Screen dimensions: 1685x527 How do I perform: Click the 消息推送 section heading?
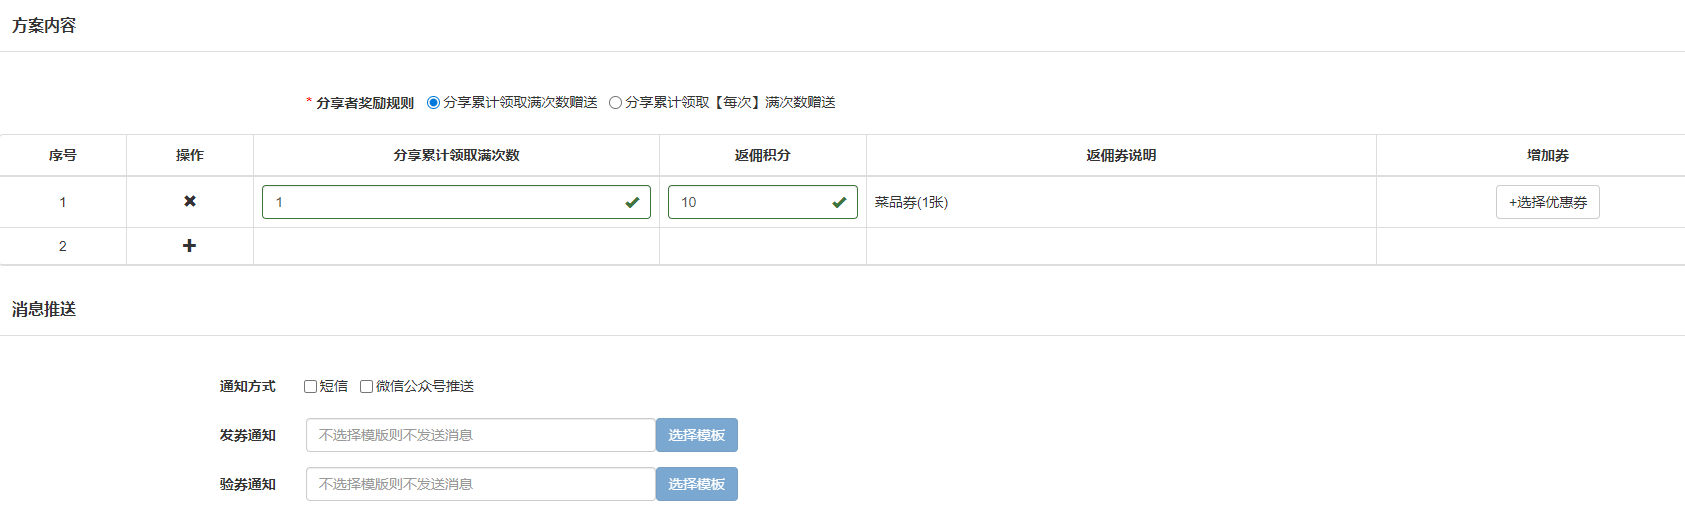tap(44, 310)
